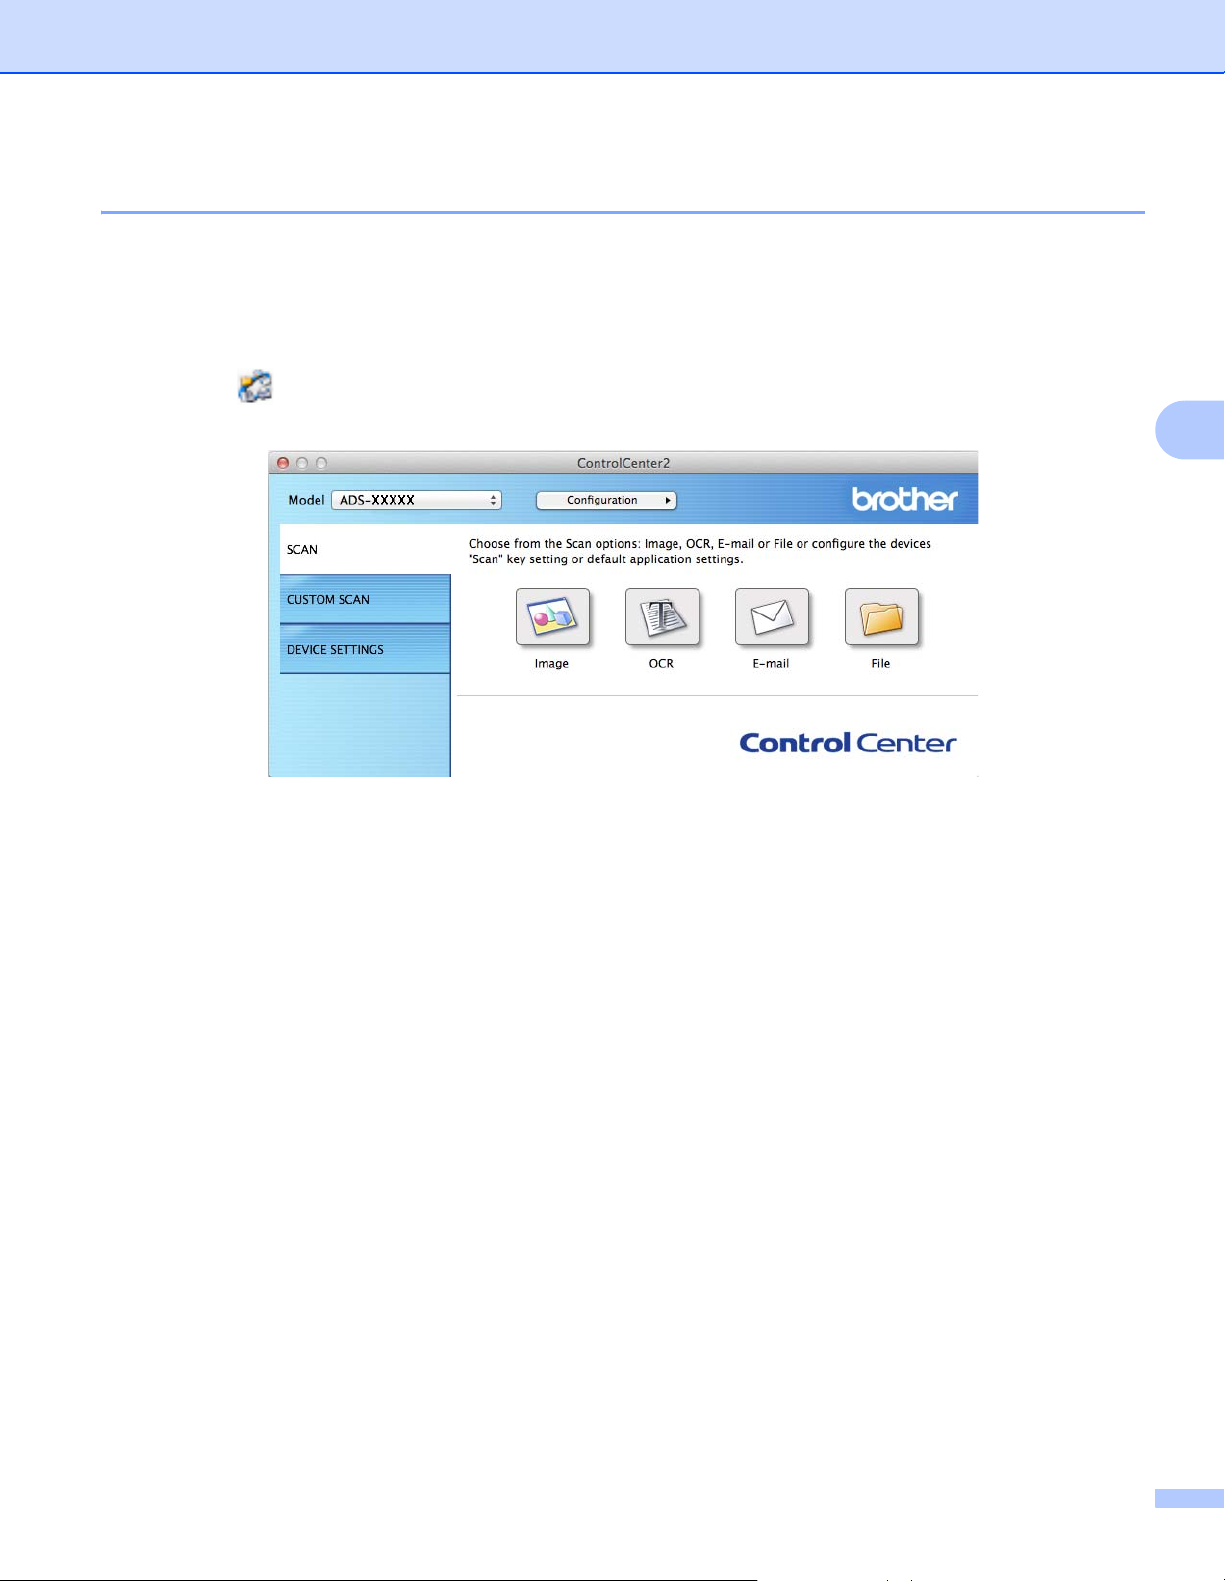The height and width of the screenshot is (1581, 1225).
Task: Expand the Configuration menu button
Action: click(x=606, y=500)
